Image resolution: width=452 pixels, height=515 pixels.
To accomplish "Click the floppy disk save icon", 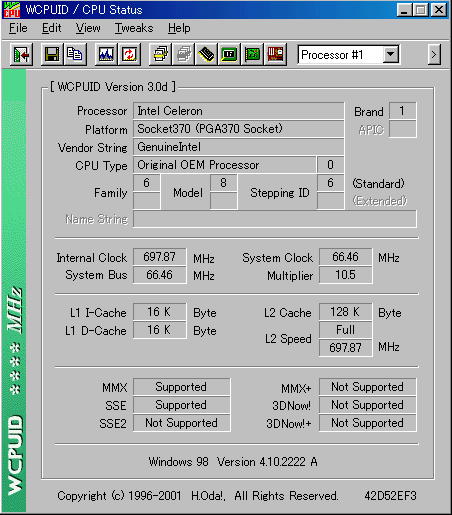I will coord(52,54).
